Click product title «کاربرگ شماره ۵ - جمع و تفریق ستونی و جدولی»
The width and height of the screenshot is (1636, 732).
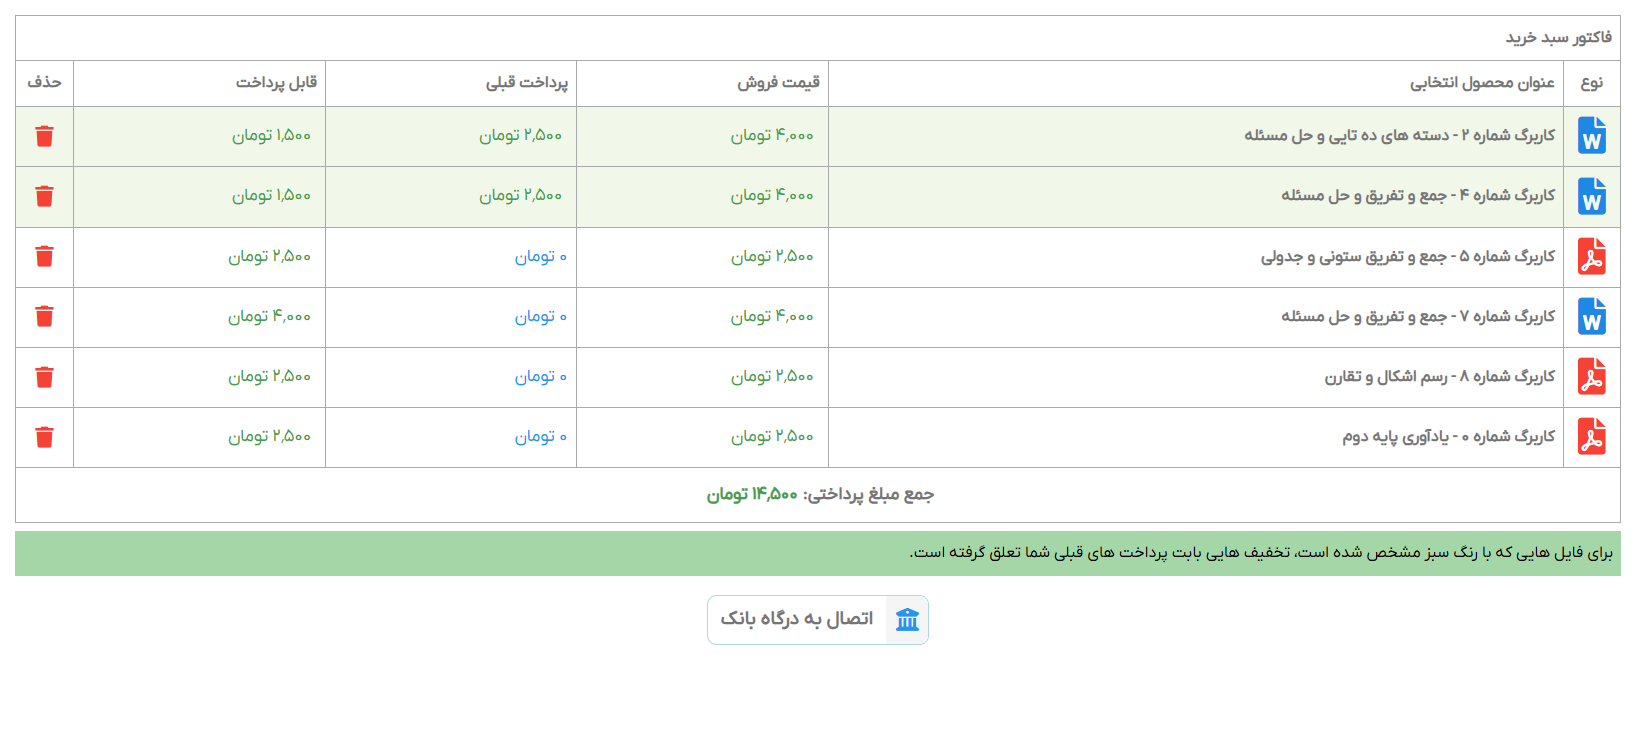coord(1407,257)
